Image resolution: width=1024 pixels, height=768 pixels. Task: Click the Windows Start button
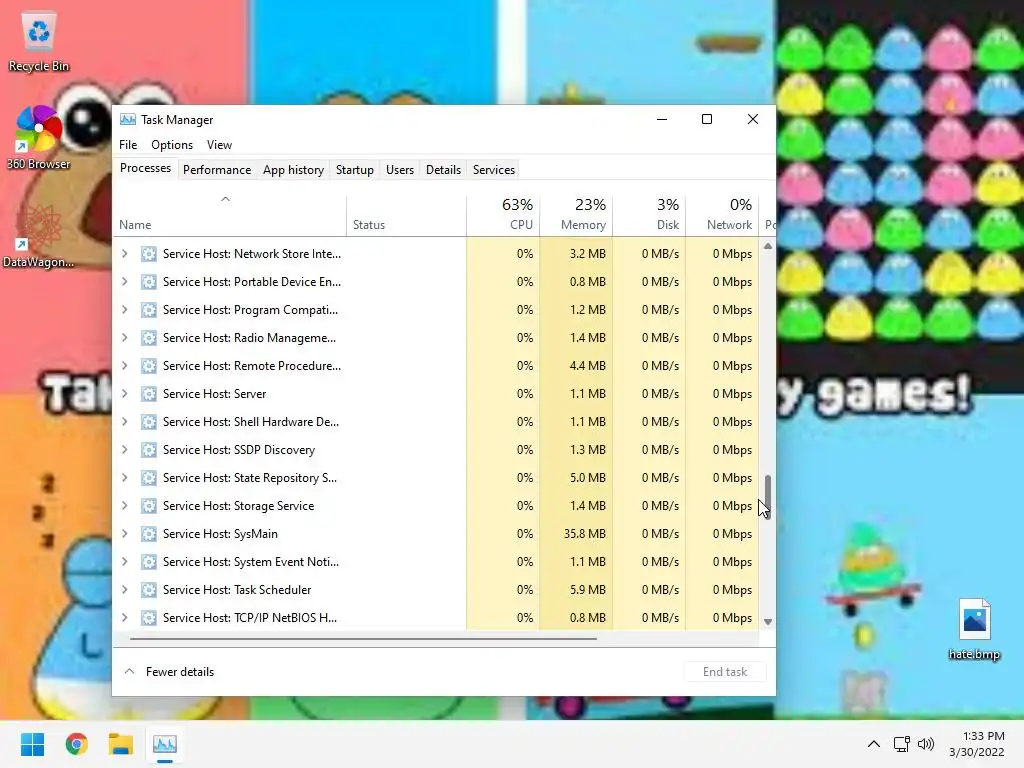(x=33, y=744)
